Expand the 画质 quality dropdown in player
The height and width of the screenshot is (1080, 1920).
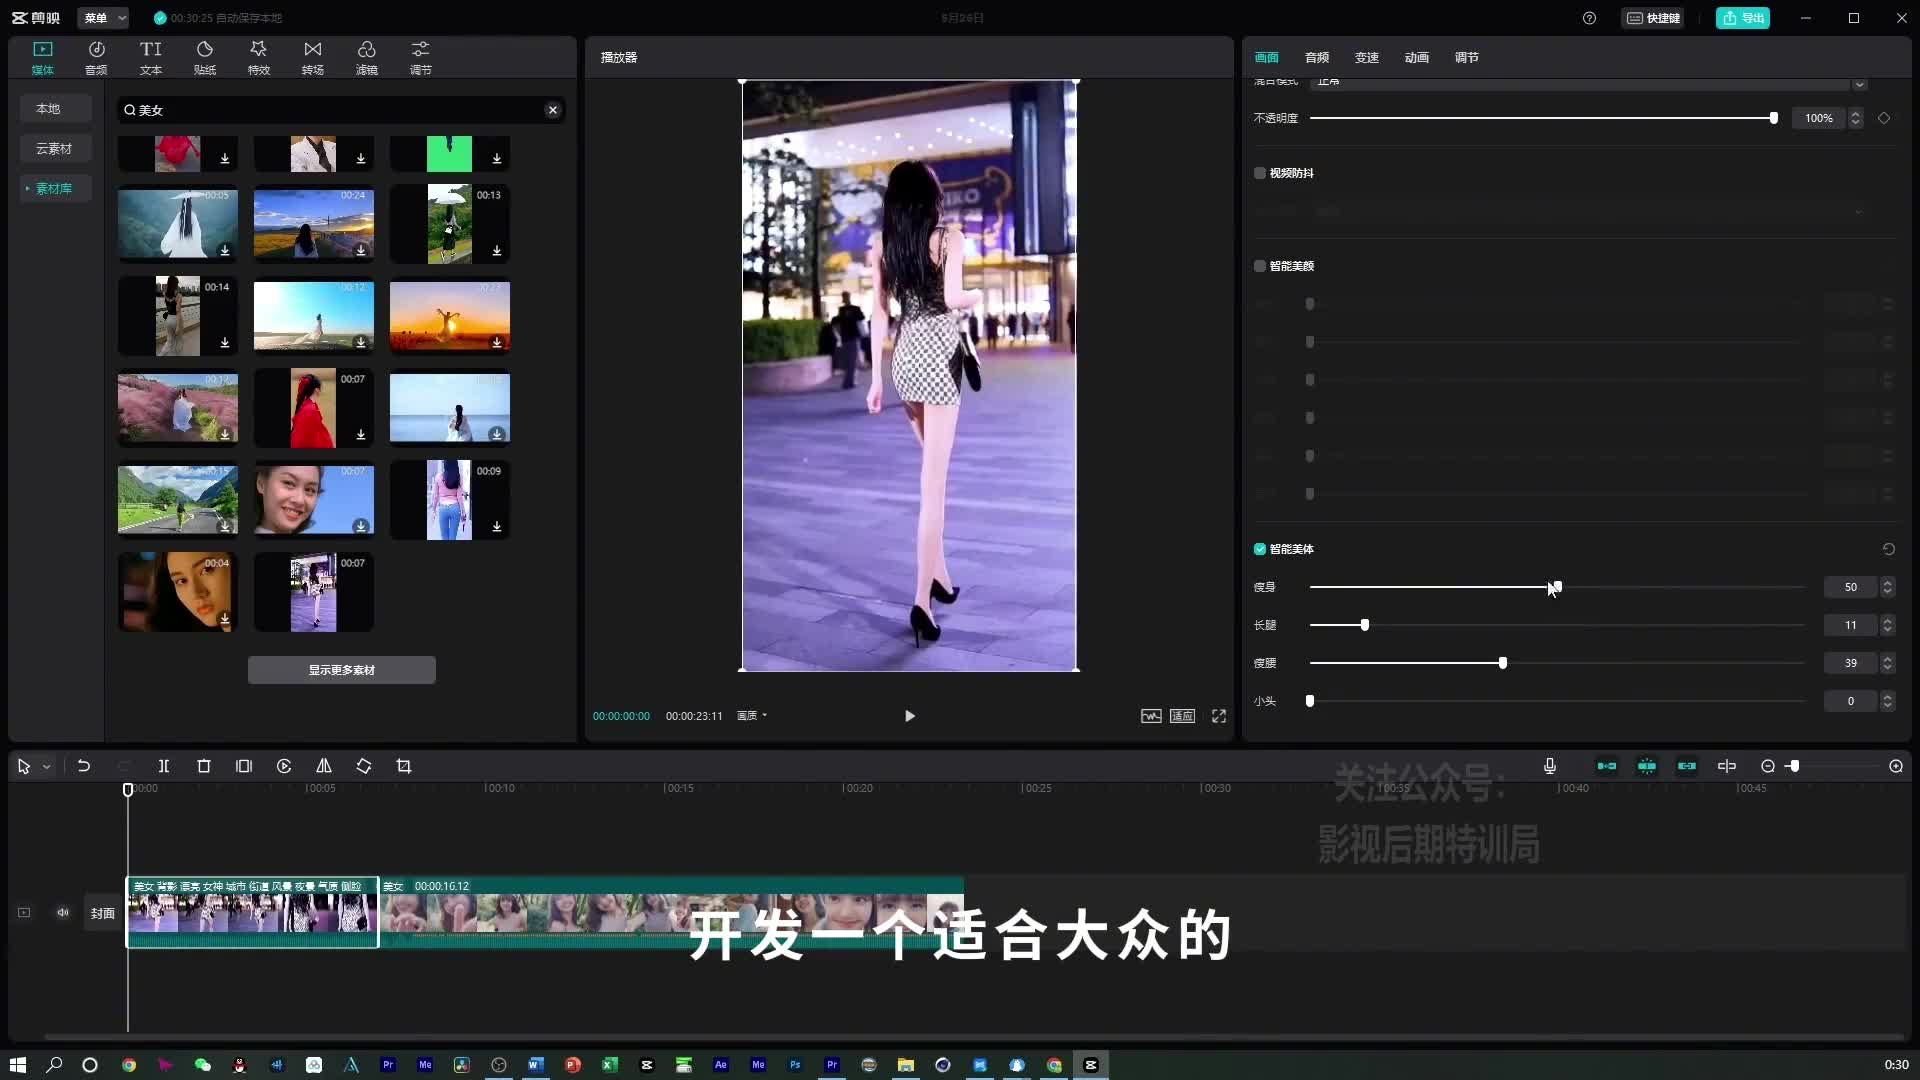coord(752,716)
